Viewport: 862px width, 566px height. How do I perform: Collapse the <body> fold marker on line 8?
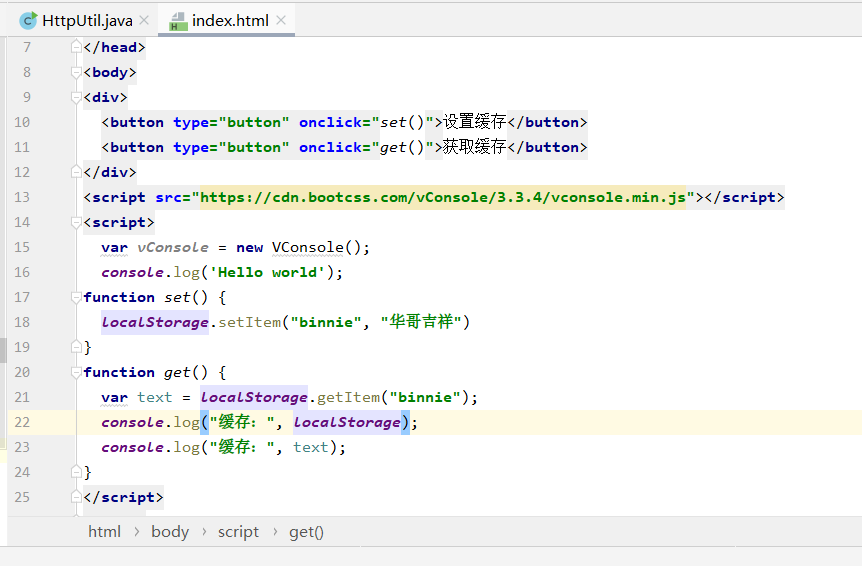pos(76,72)
